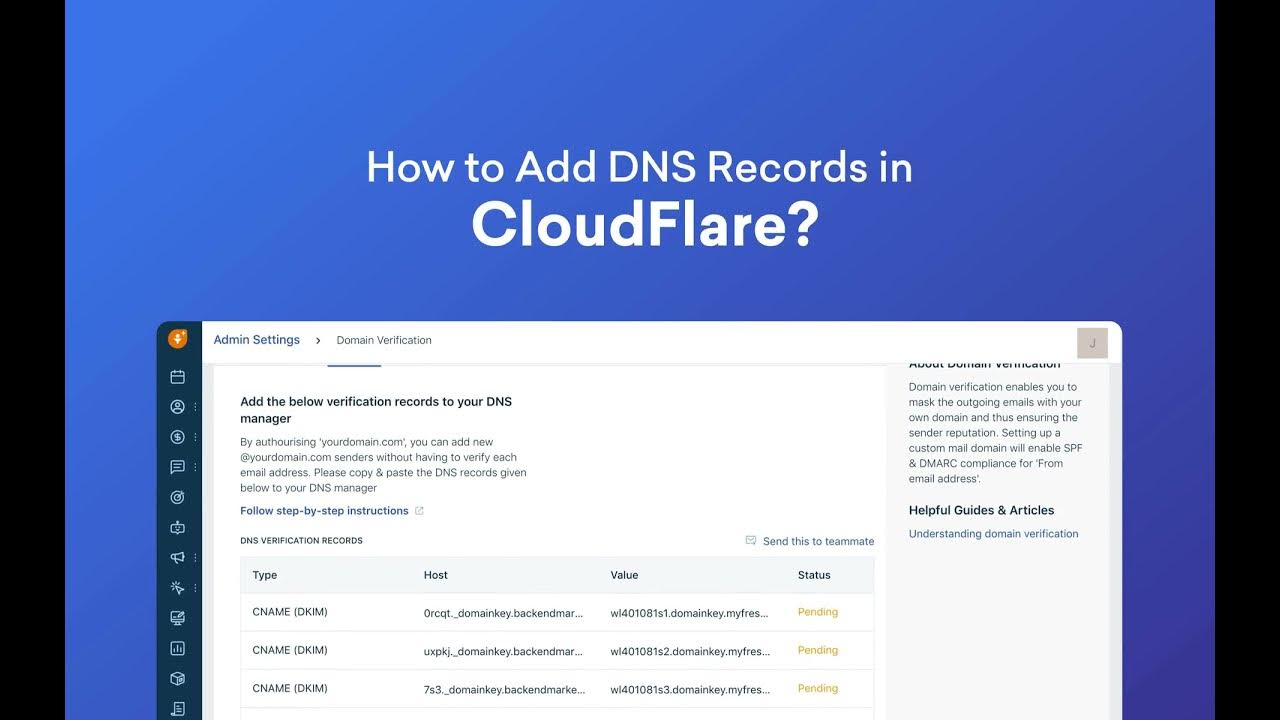Open the deals dollar icon in sidebar
1280x720 pixels.
[178, 437]
